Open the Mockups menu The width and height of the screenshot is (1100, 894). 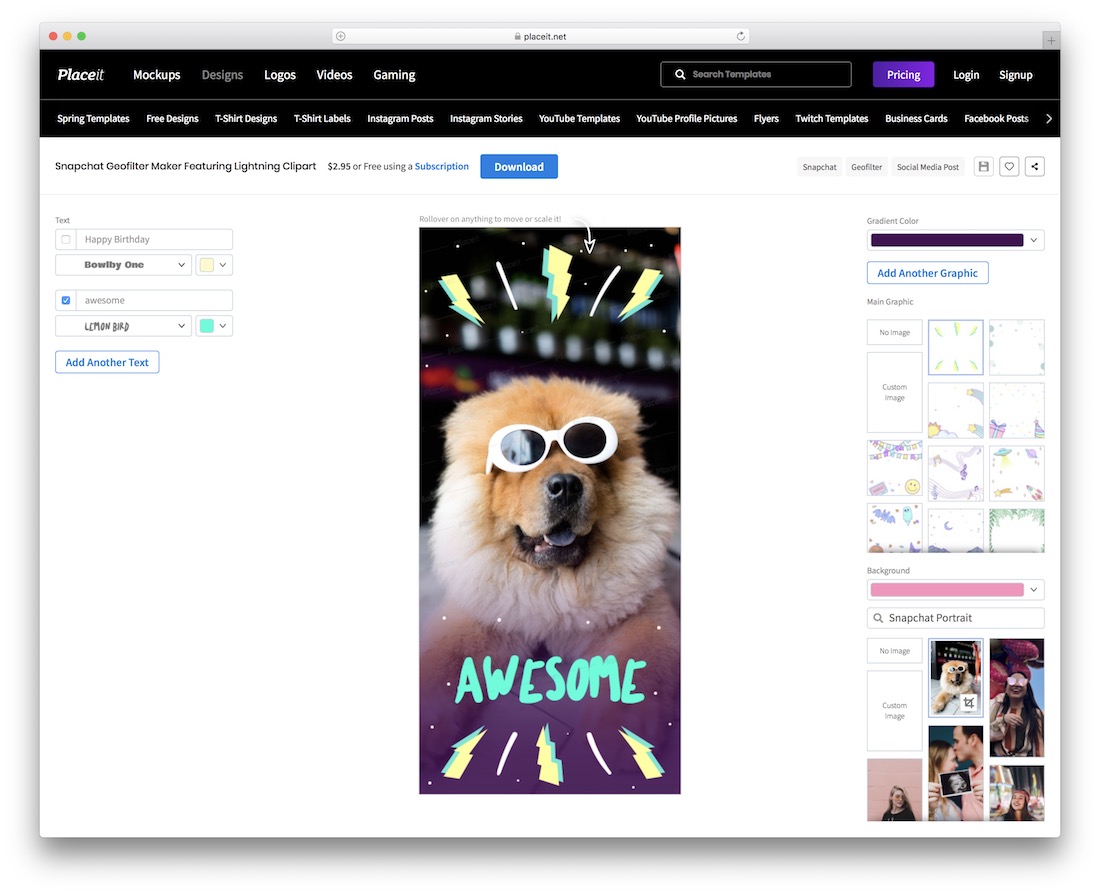[x=156, y=74]
